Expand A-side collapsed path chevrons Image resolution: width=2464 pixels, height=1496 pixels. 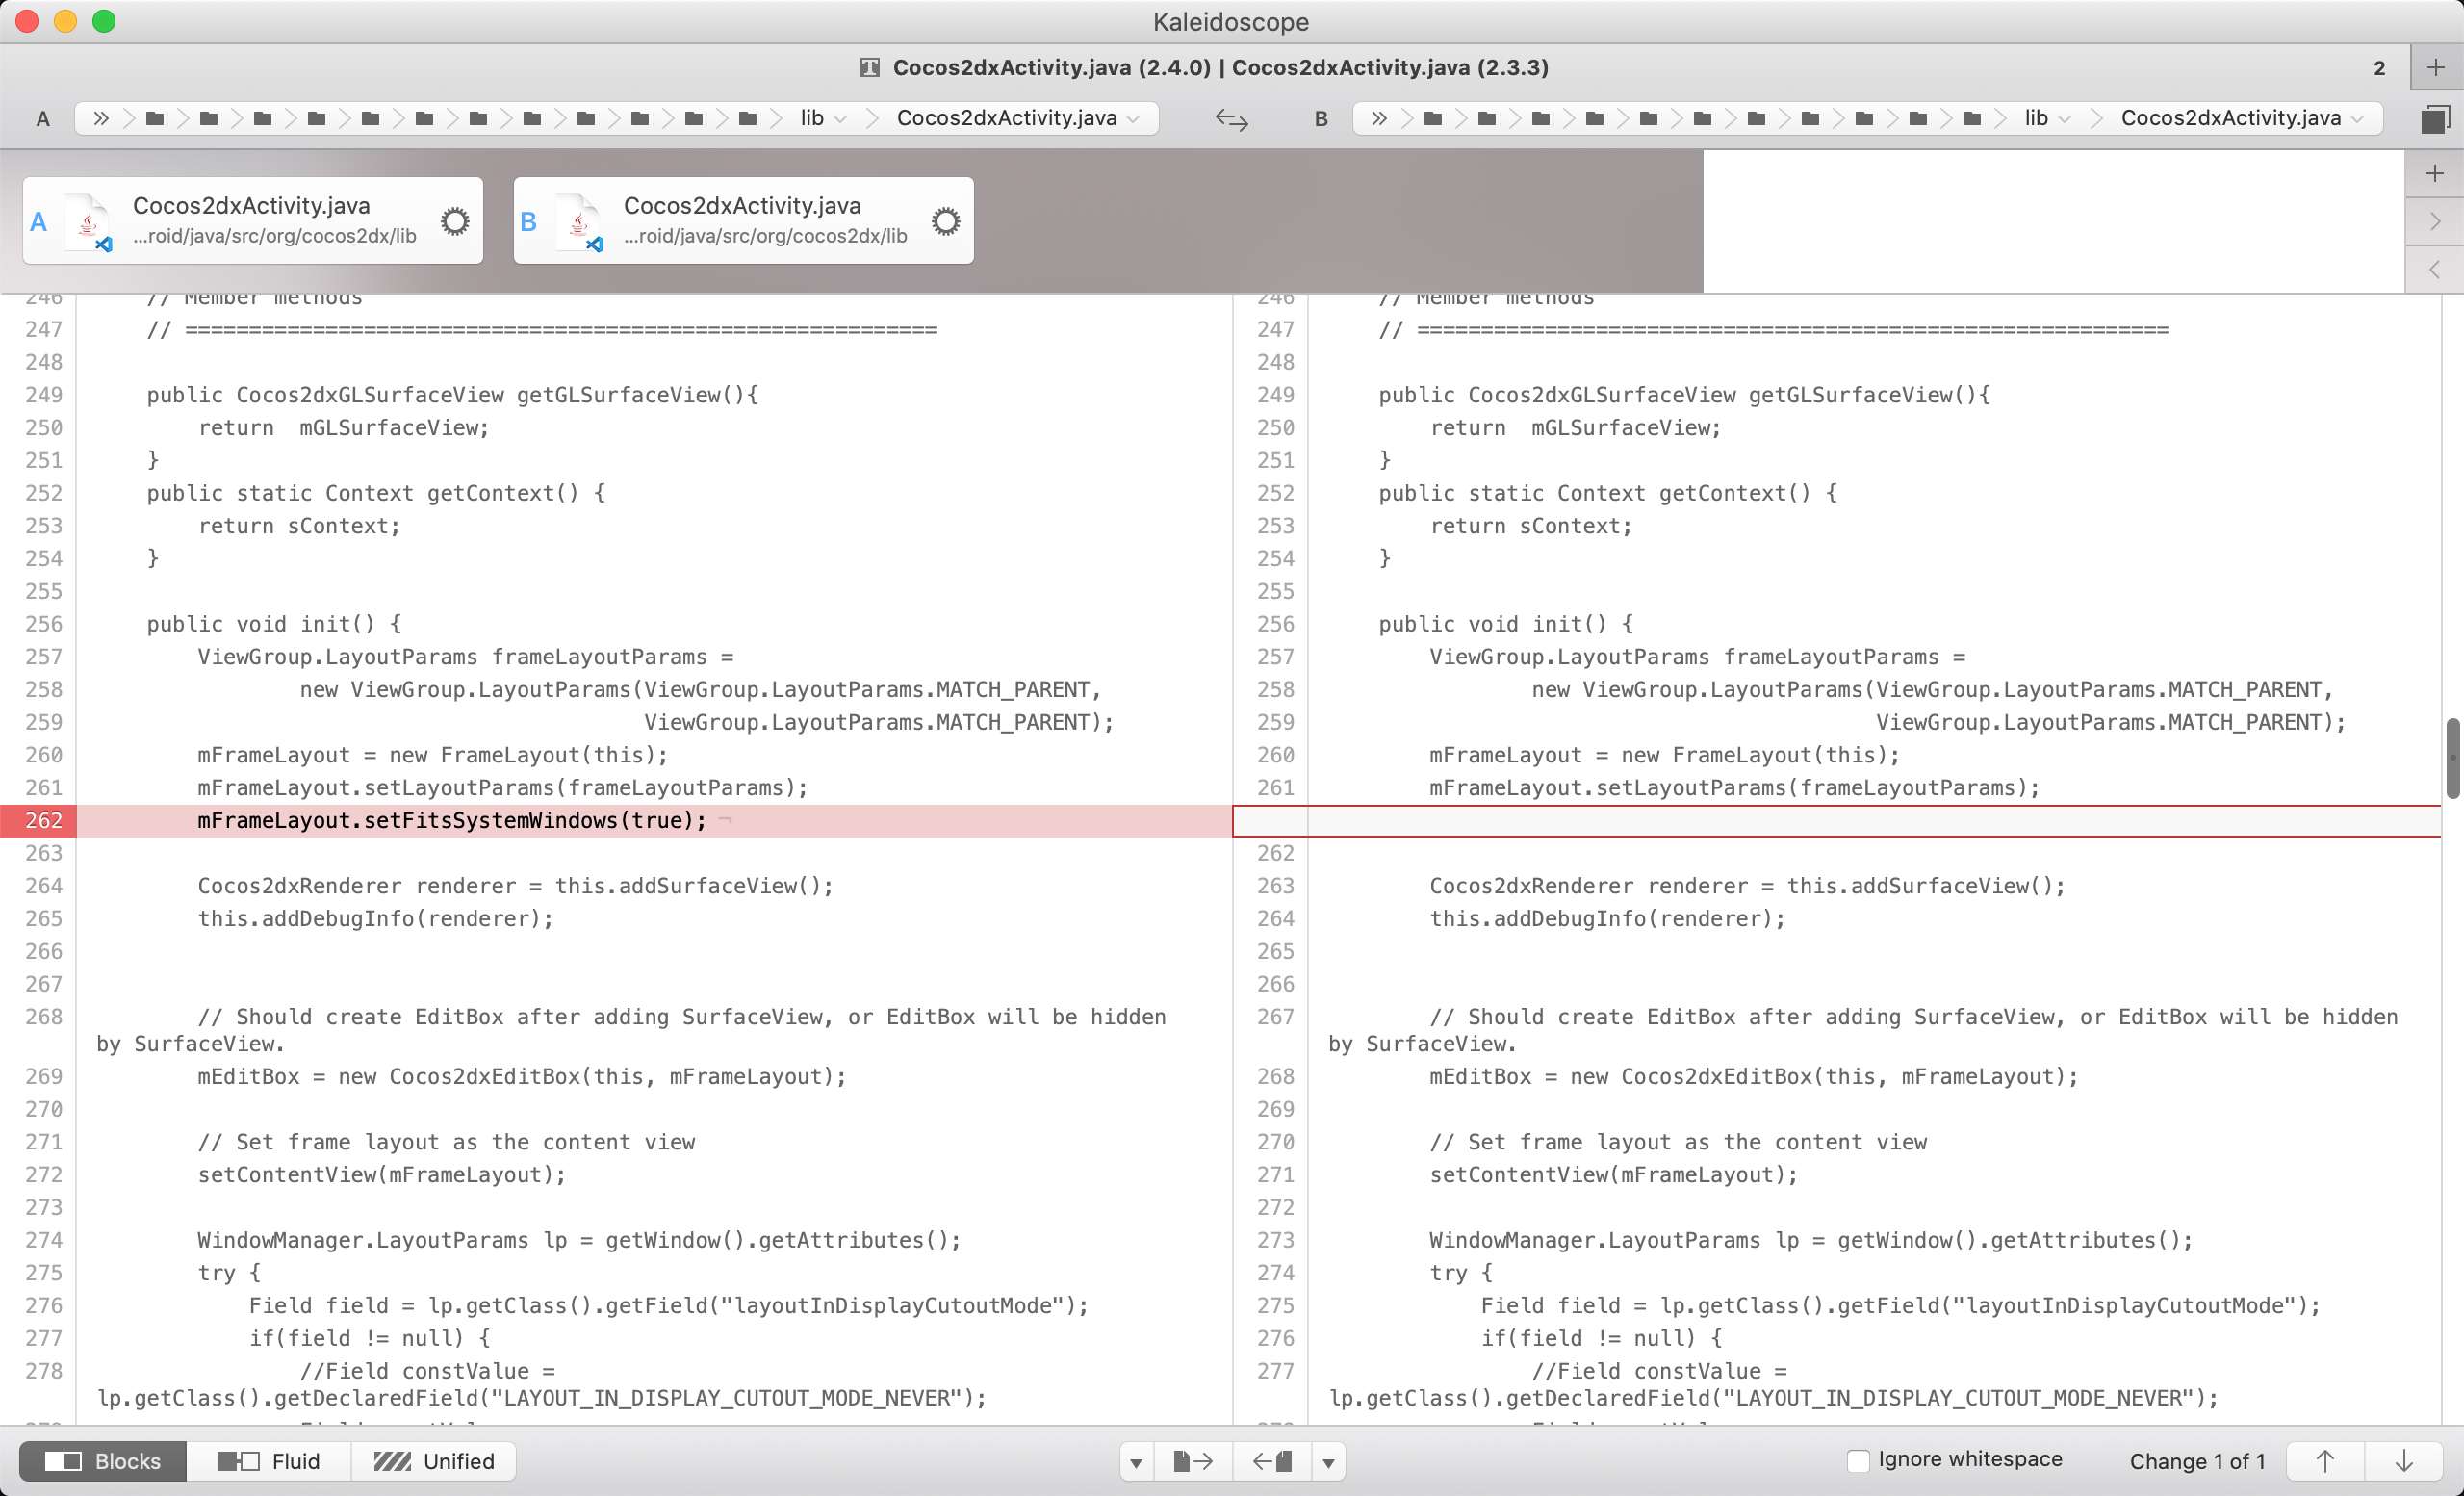pos(101,118)
